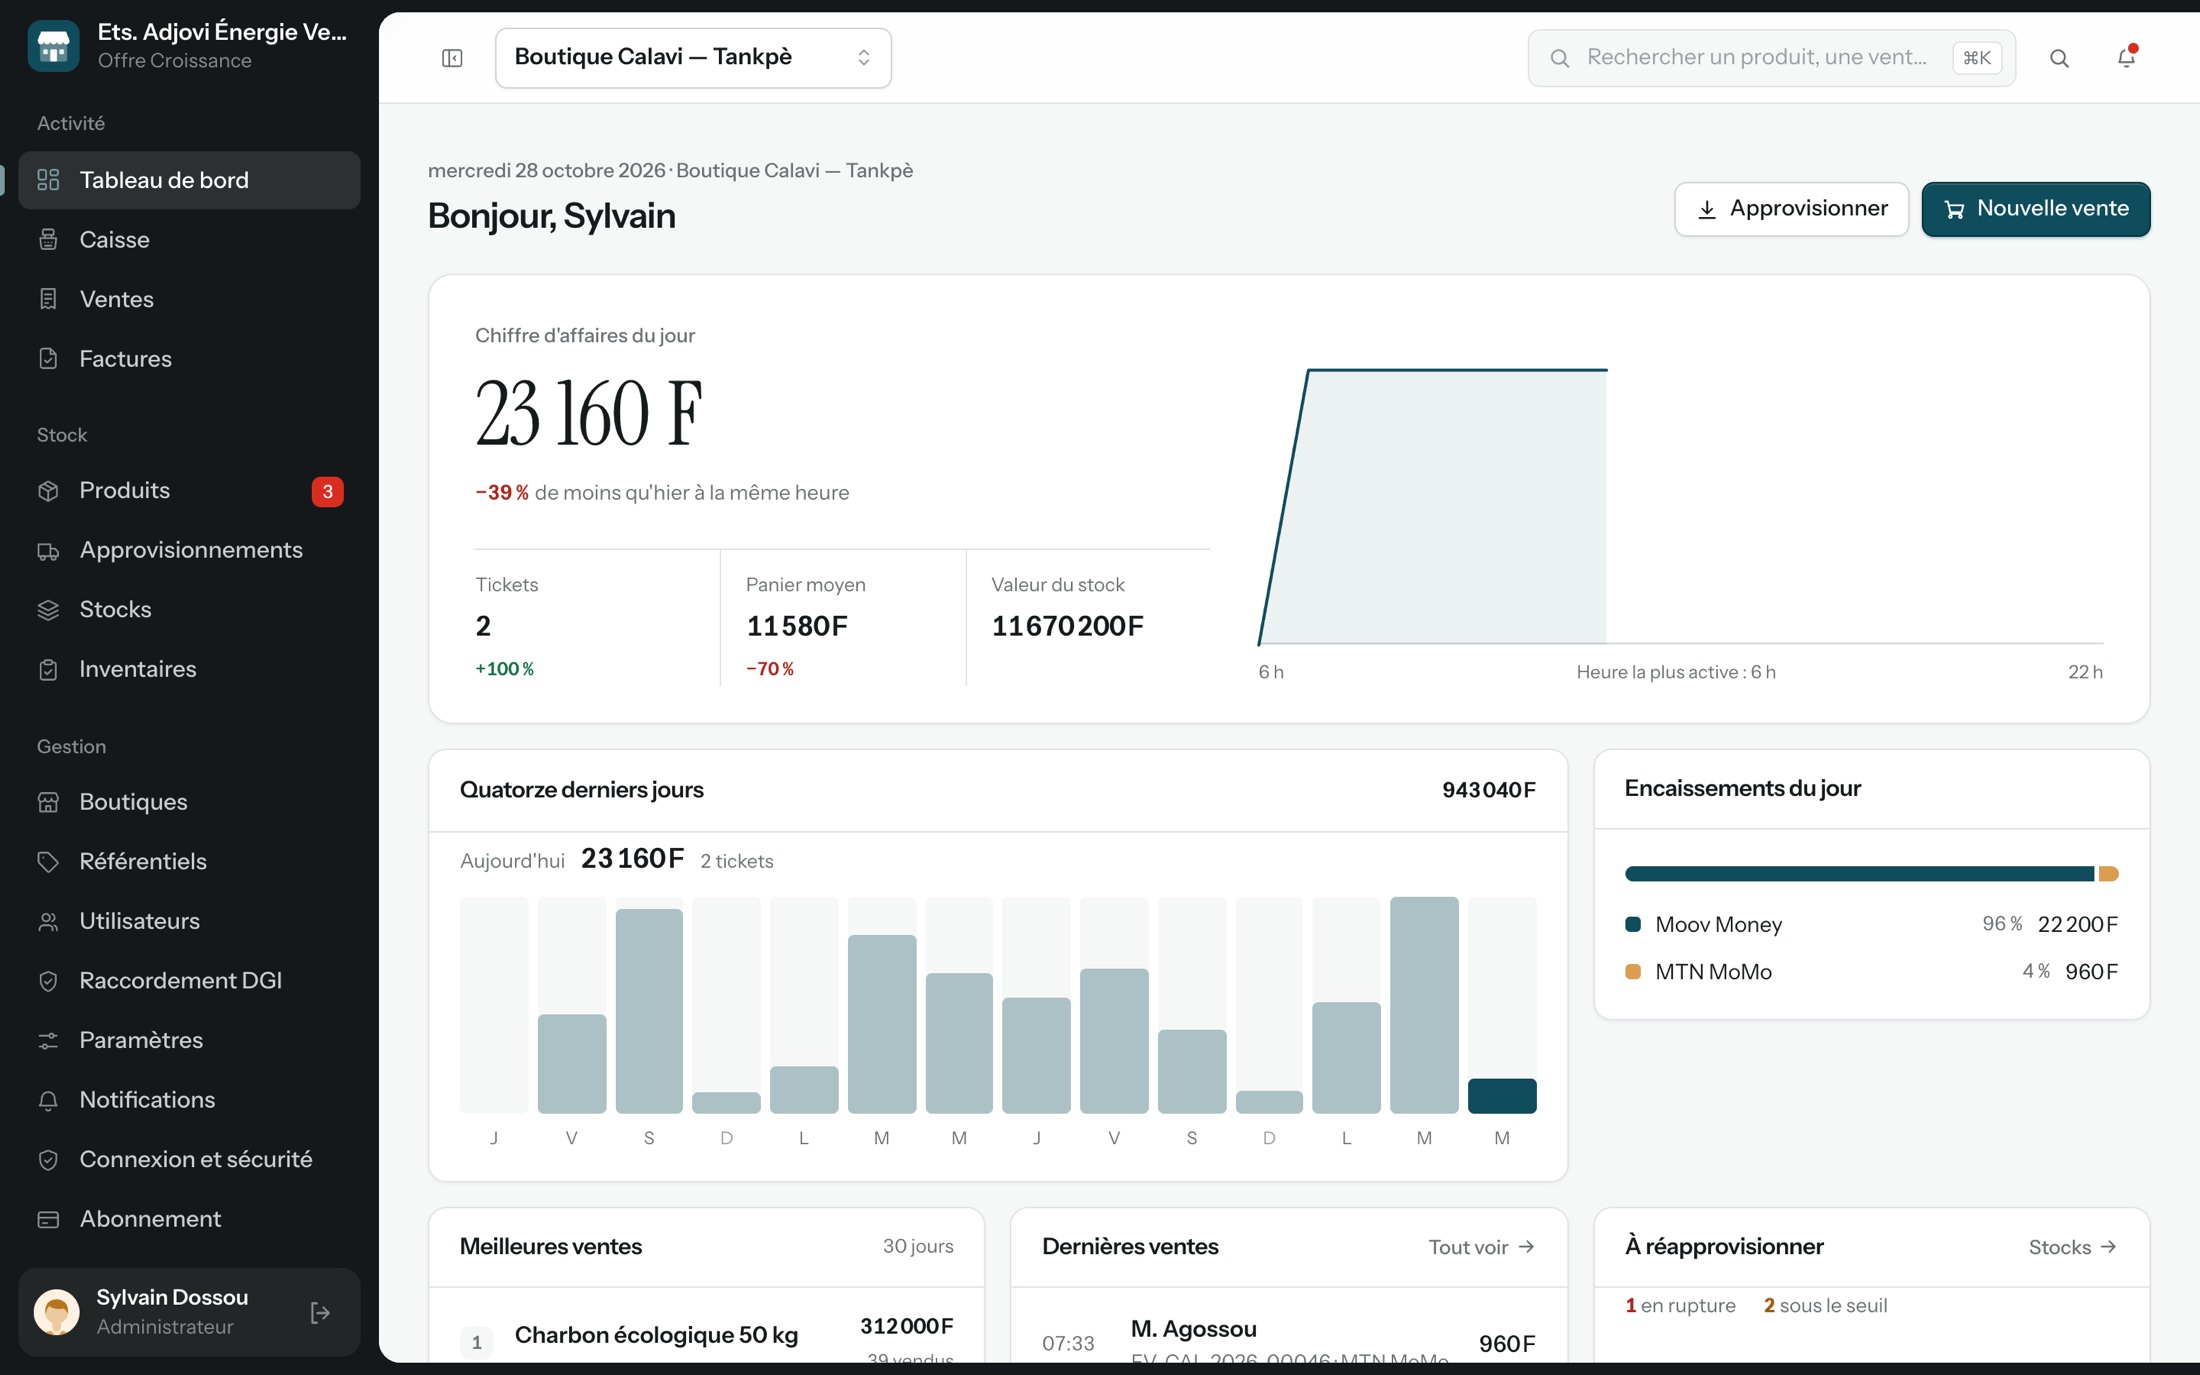2200x1375 pixels.
Task: Click the 2 sous le seuil indicator
Action: point(1825,1305)
